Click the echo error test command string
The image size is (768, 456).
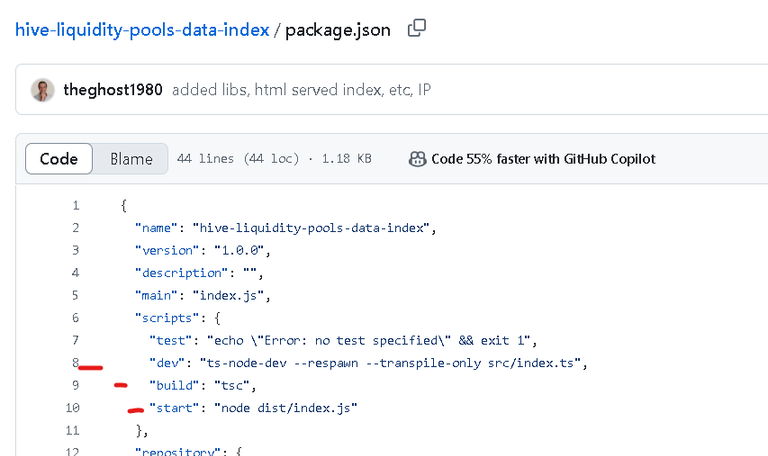point(370,340)
